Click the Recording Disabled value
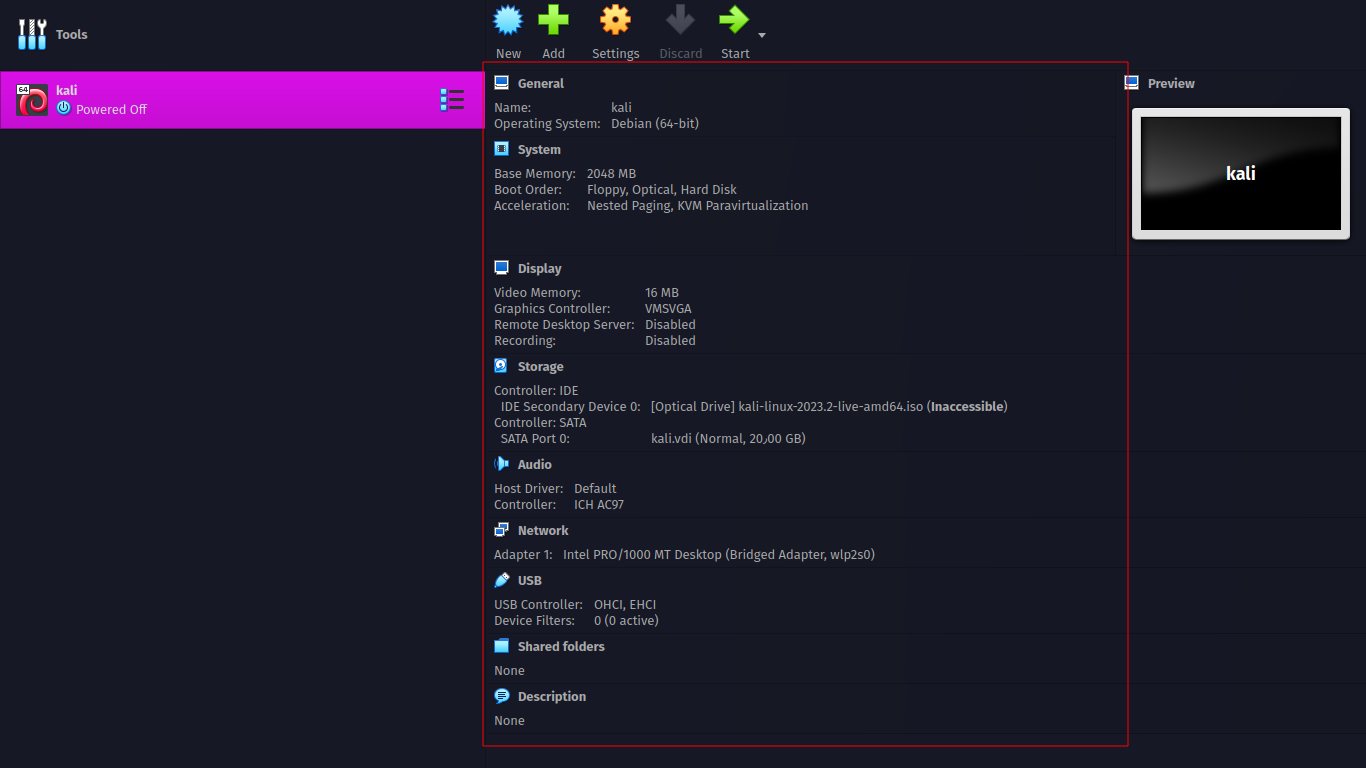This screenshot has width=1366, height=768. 670,341
